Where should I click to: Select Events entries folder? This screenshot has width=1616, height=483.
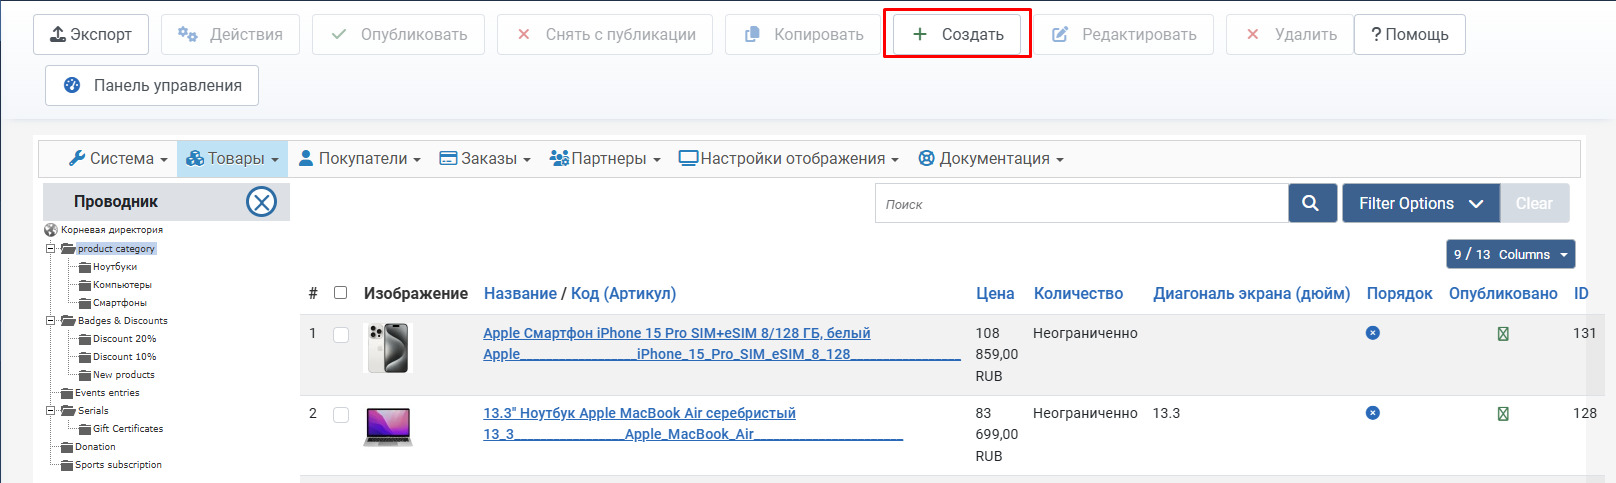tap(107, 393)
